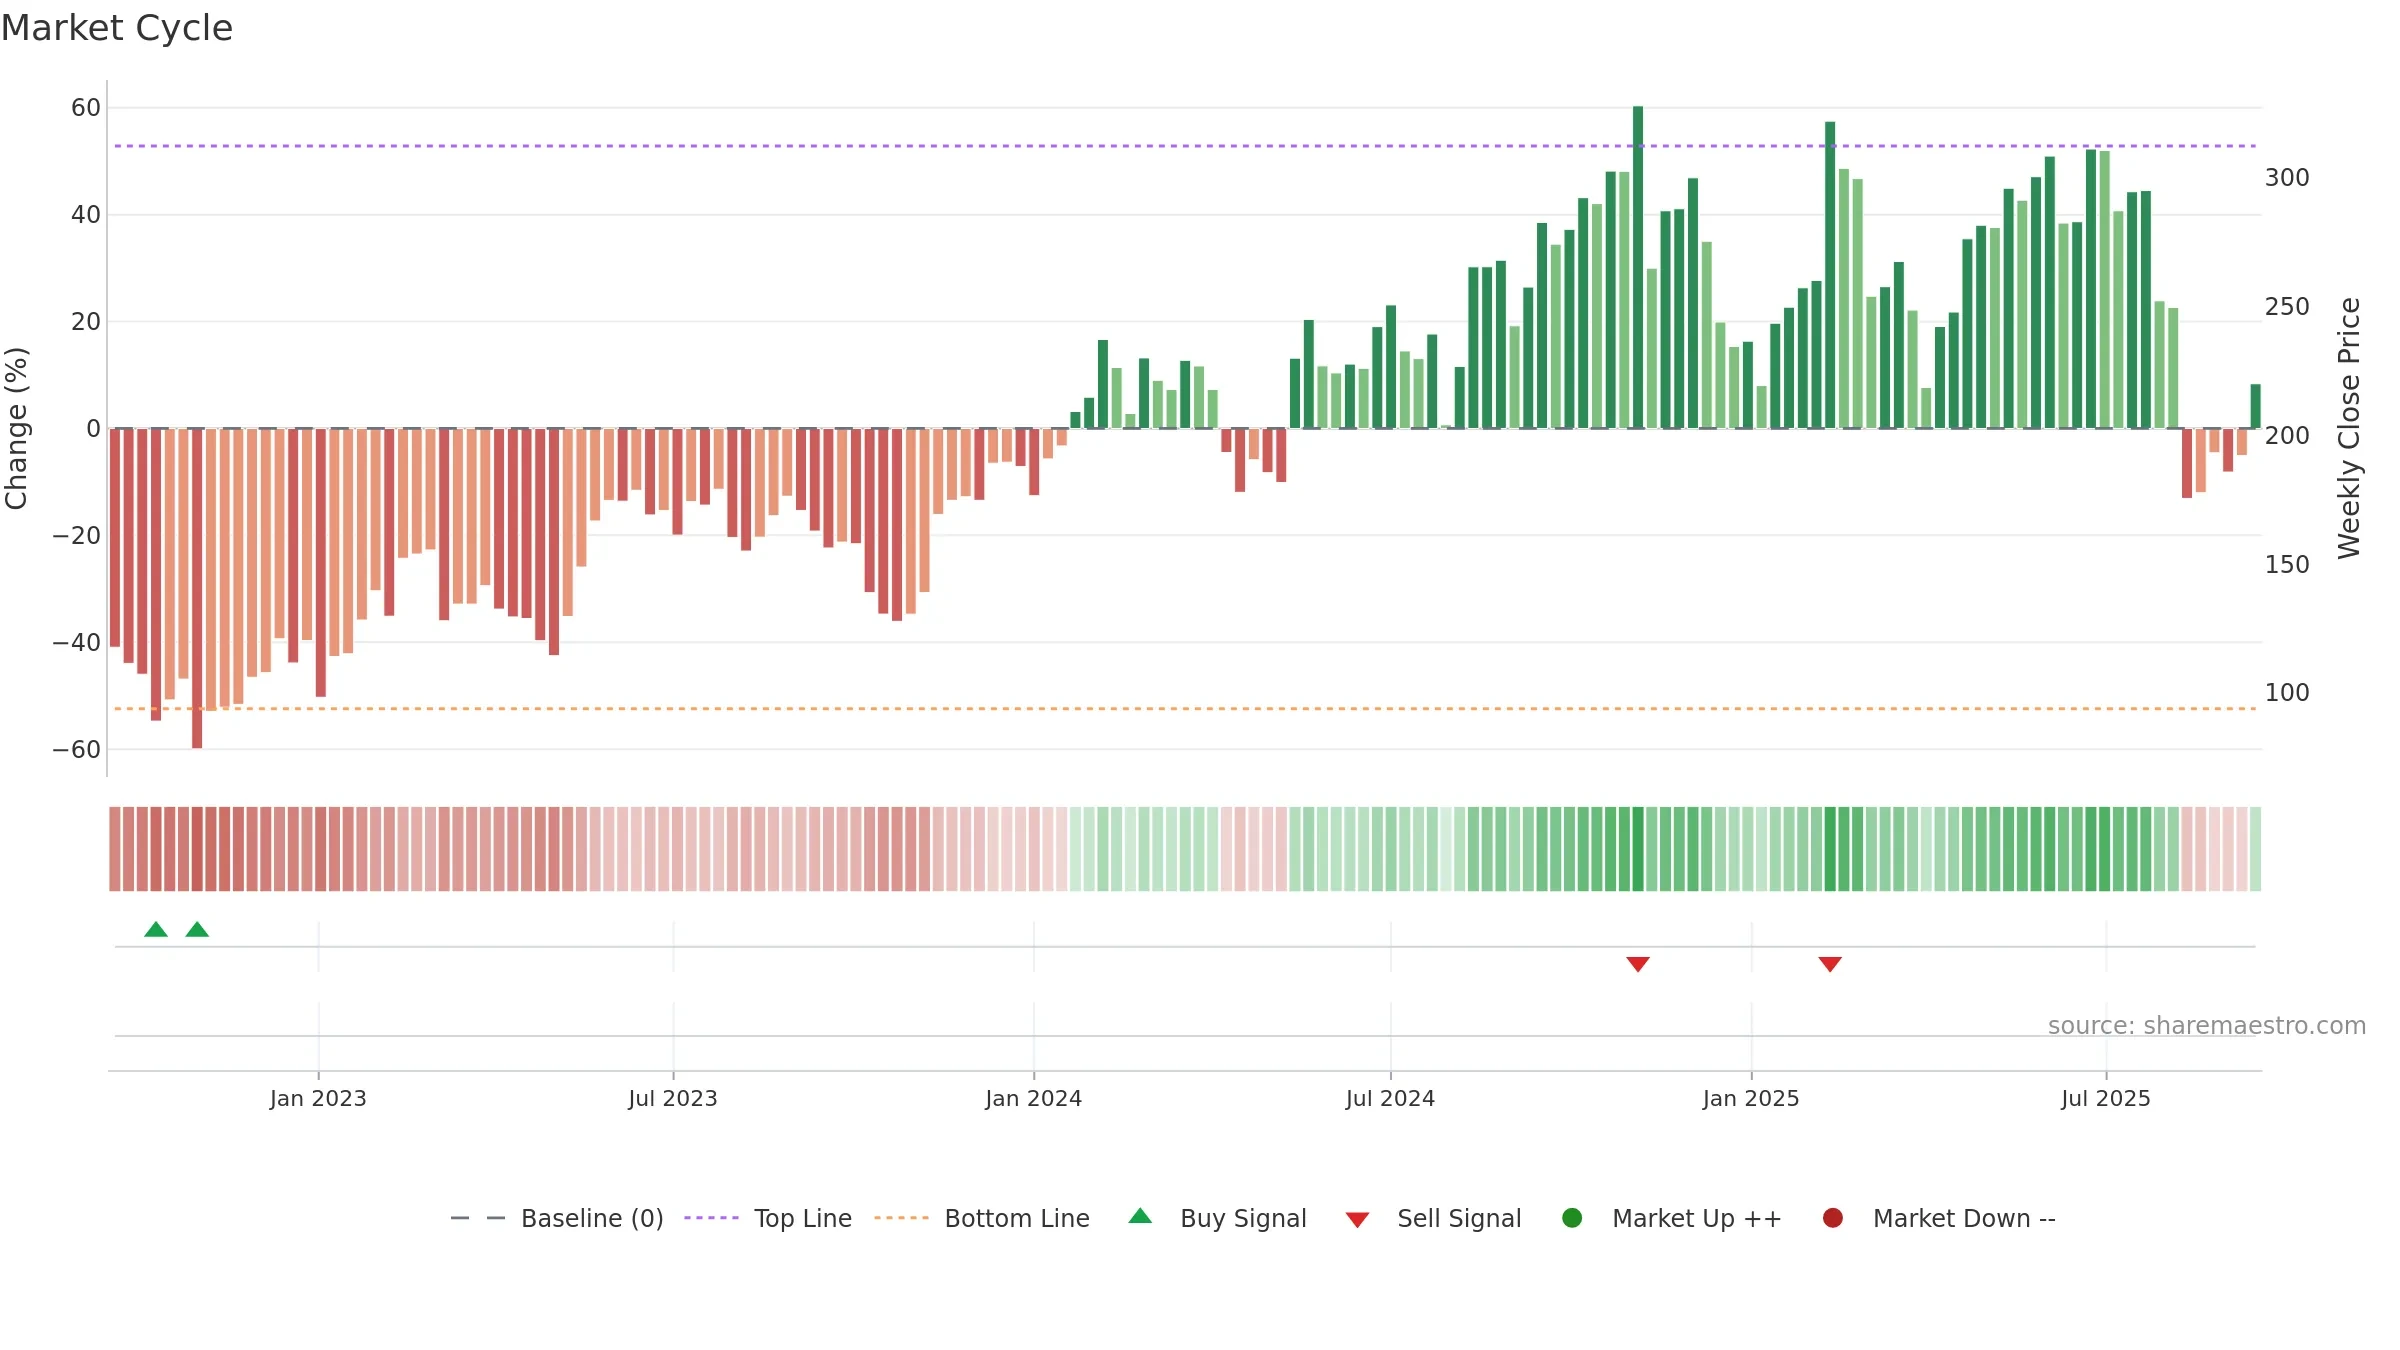Click the tallest green bar reaching 60
The image size is (2400, 1350).
[x=1638, y=267]
